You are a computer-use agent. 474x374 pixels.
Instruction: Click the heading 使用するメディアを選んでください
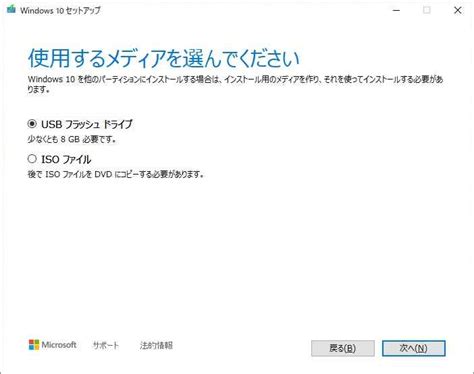[163, 58]
